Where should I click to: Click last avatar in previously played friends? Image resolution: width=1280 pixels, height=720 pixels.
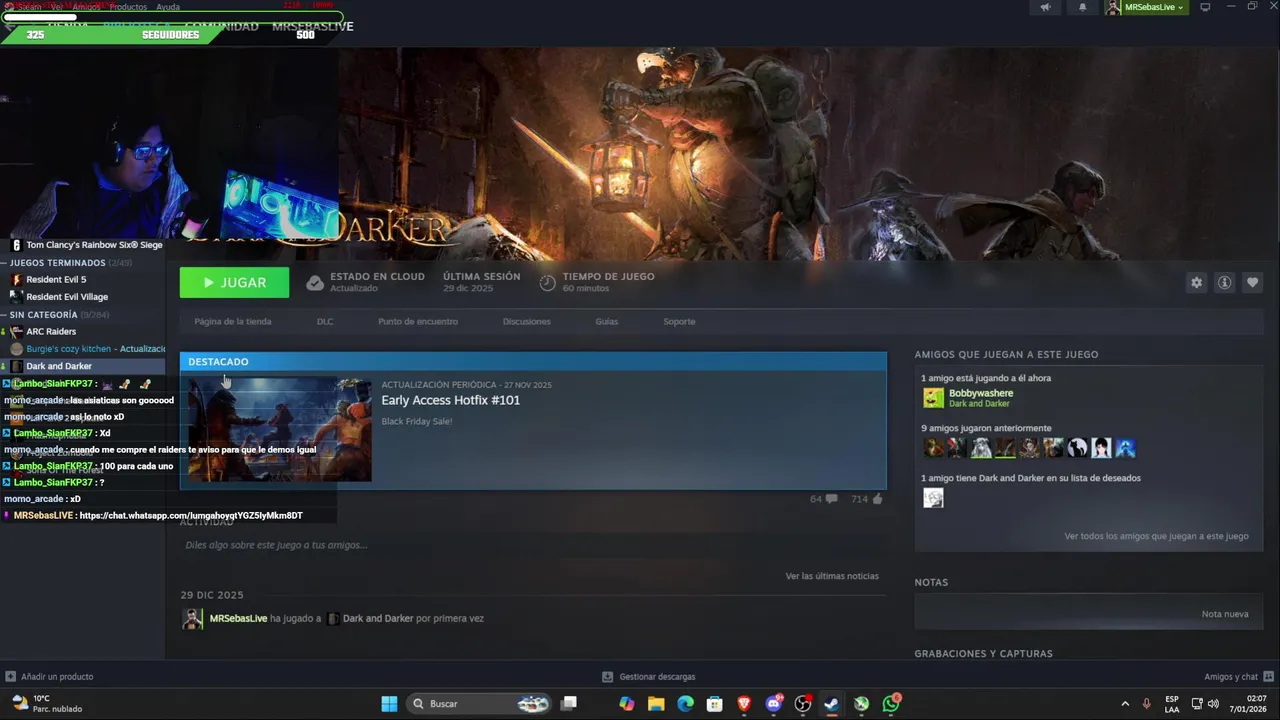[x=1125, y=448]
